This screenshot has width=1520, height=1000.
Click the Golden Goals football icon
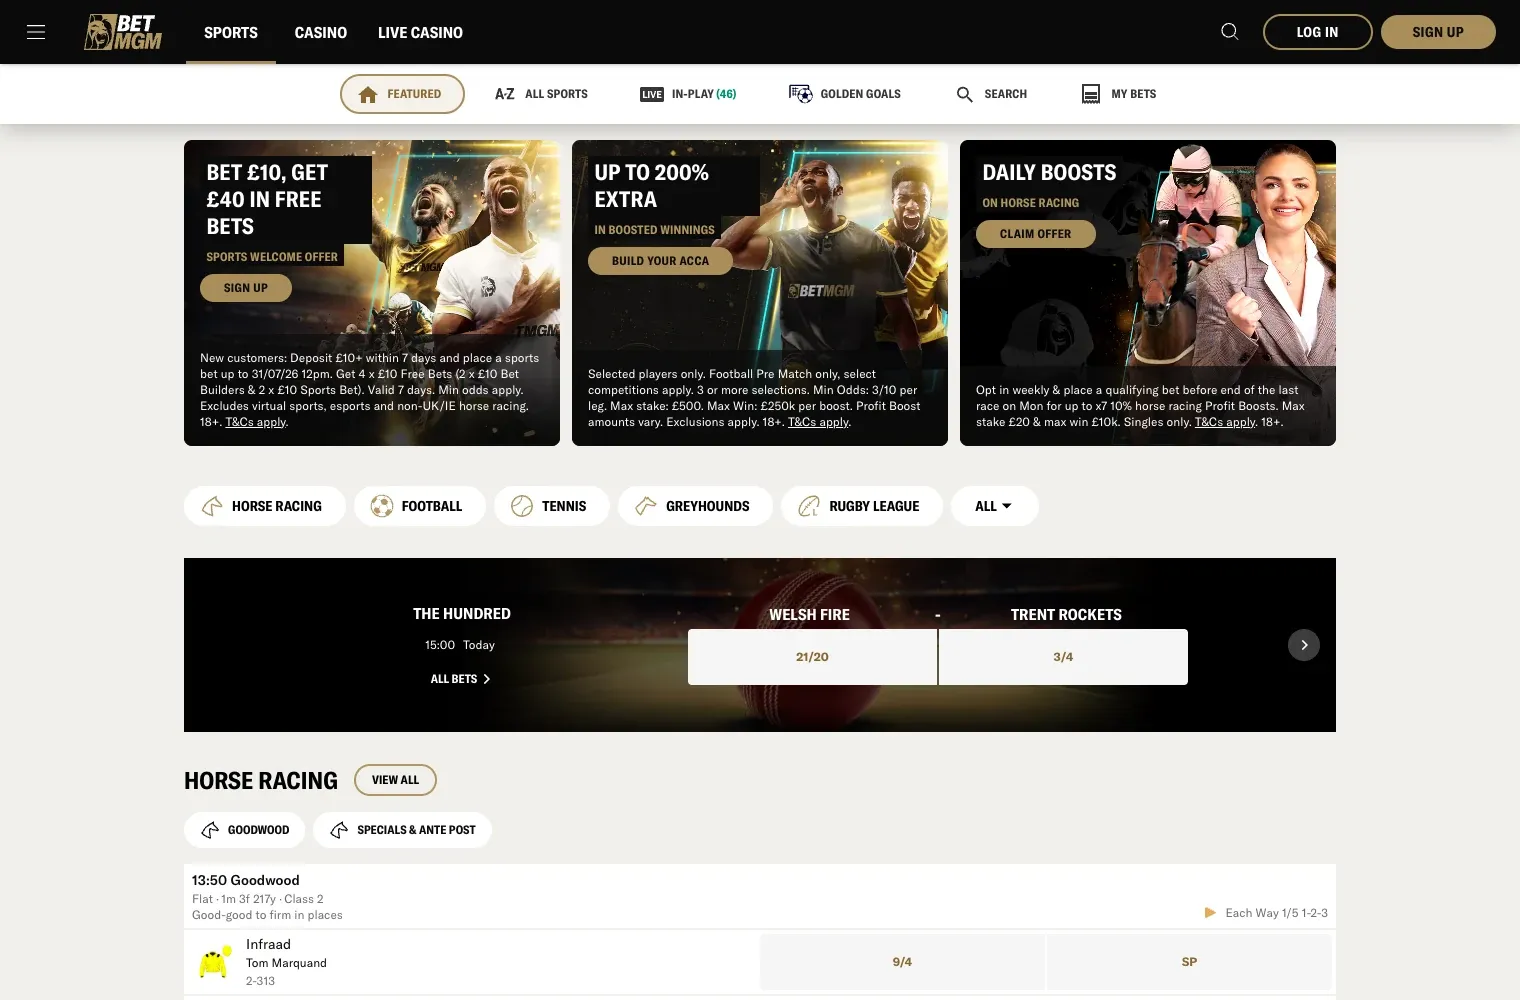(x=800, y=94)
